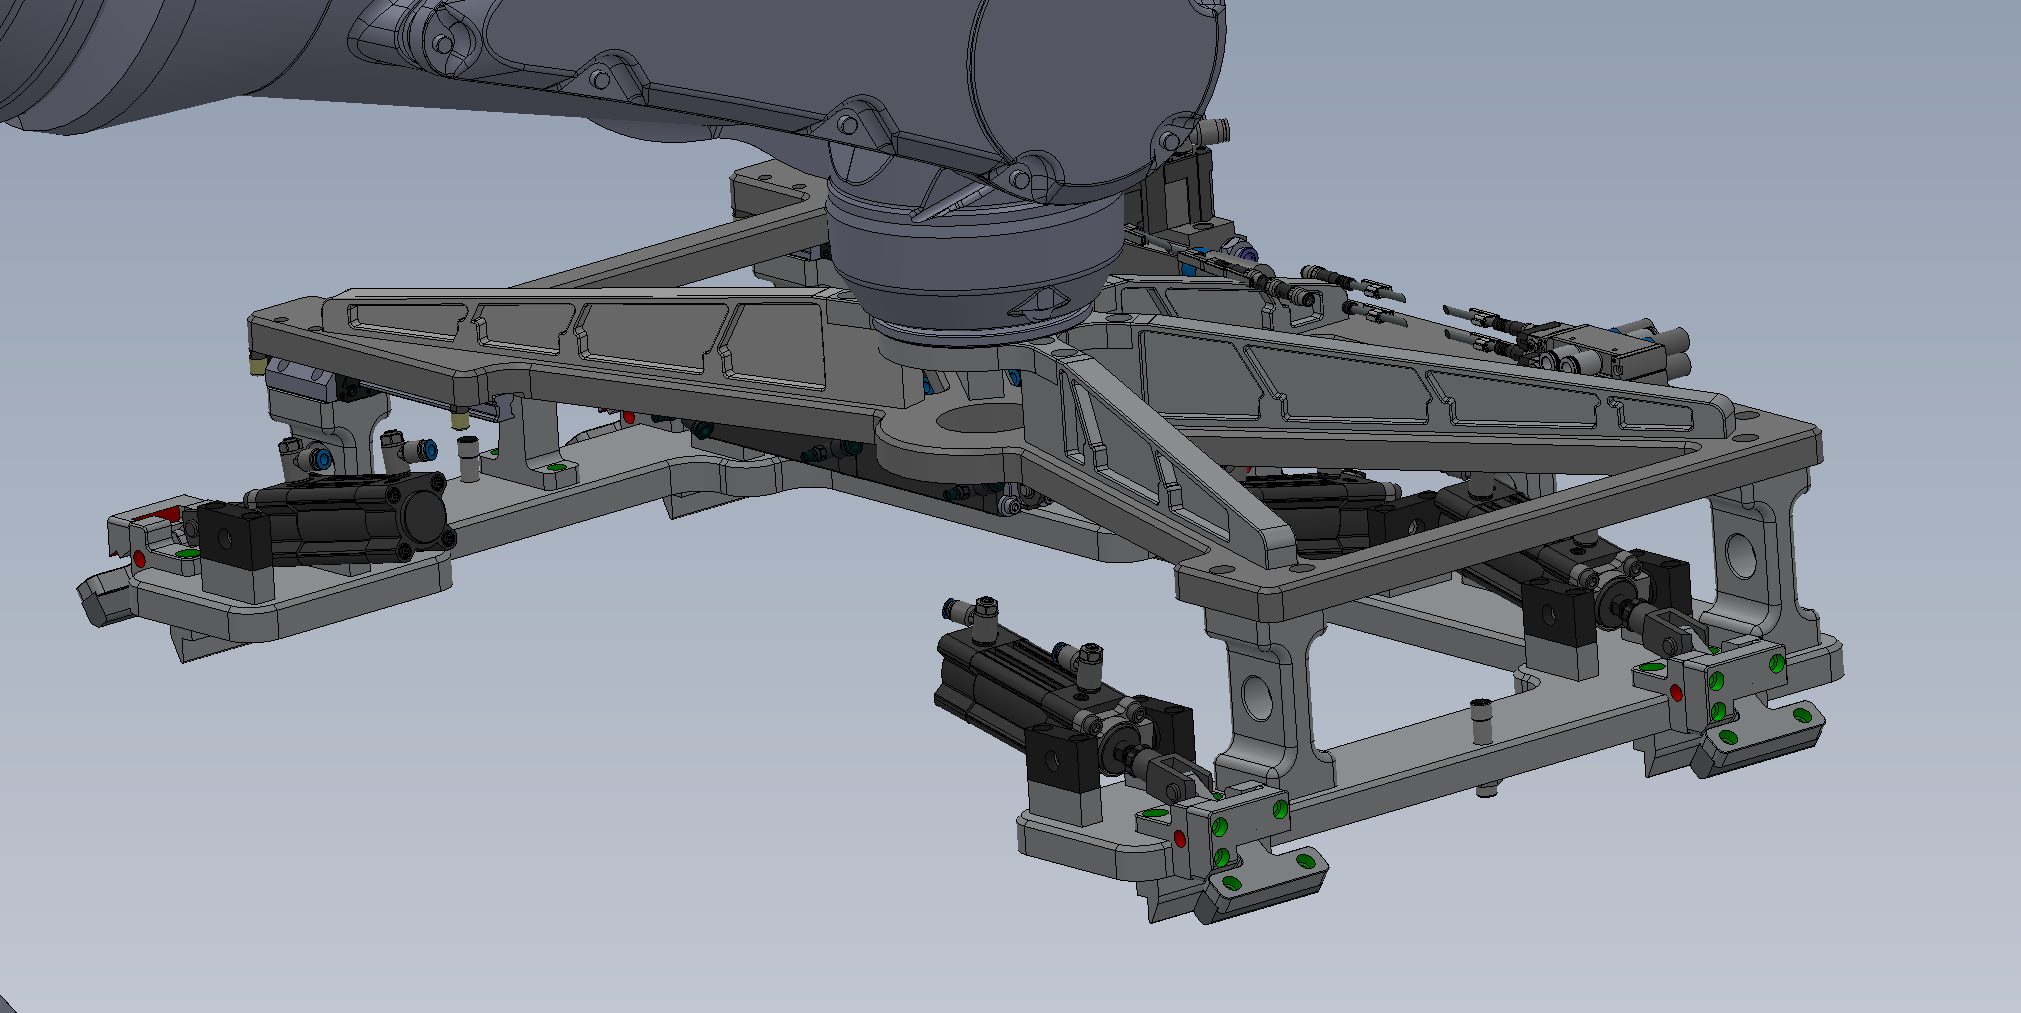This screenshot has width=2021, height=1013.
Task: Select the left gripper finger tip
Action: pyautogui.click(x=105, y=598)
